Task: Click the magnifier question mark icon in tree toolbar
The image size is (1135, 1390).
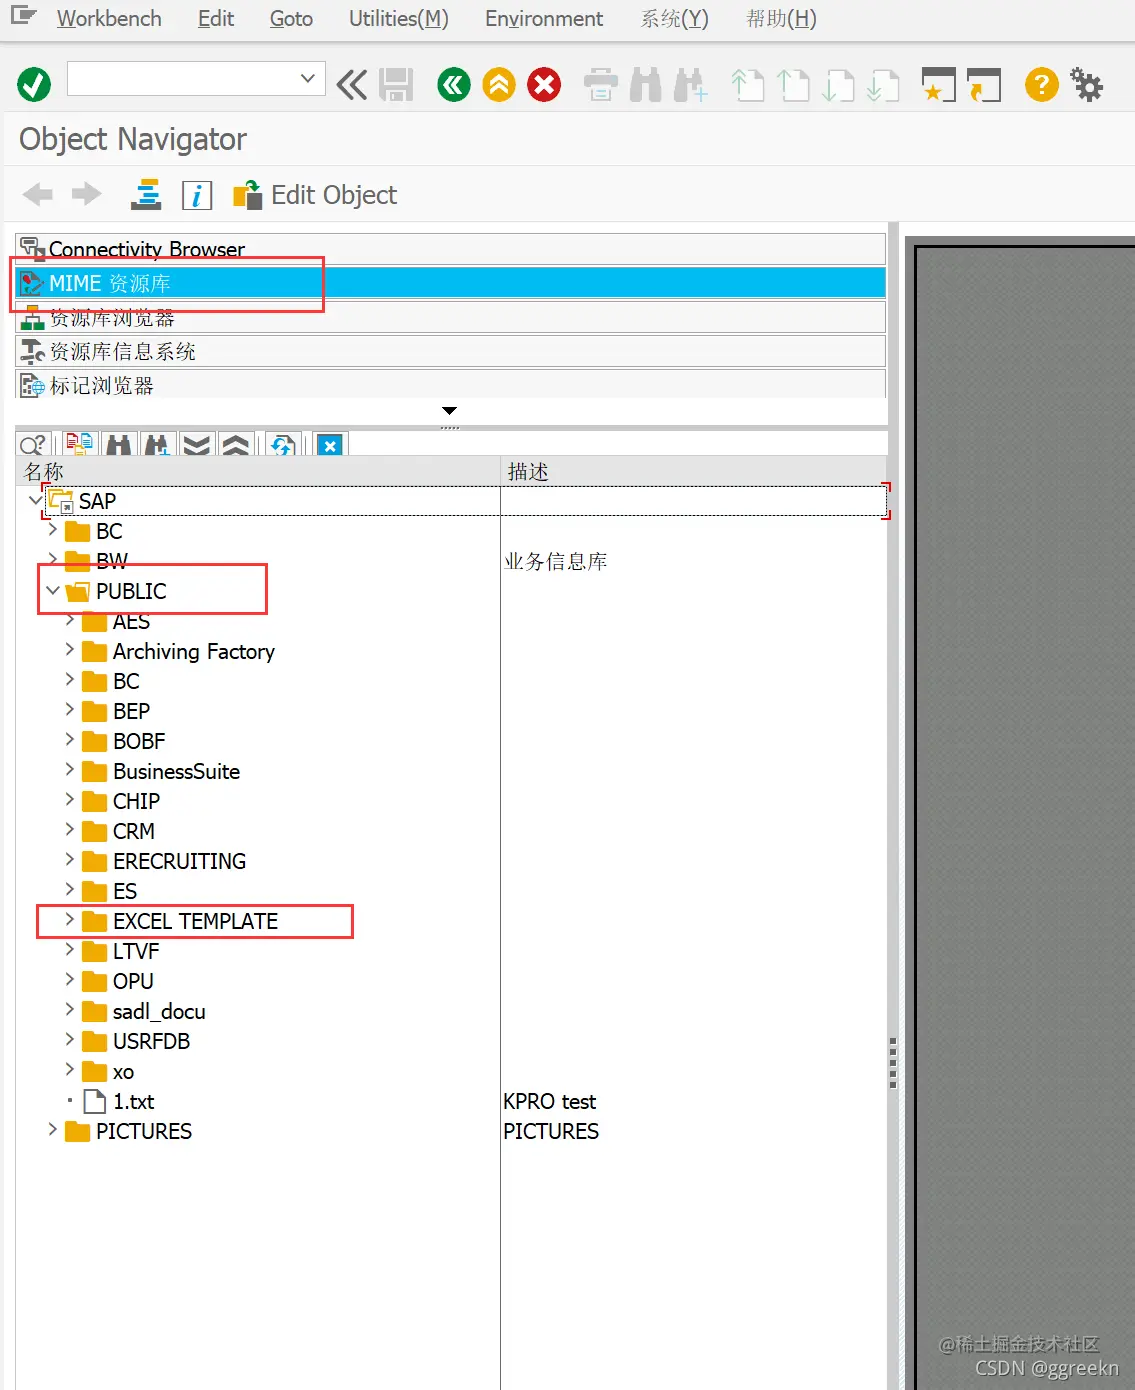Action: (34, 445)
